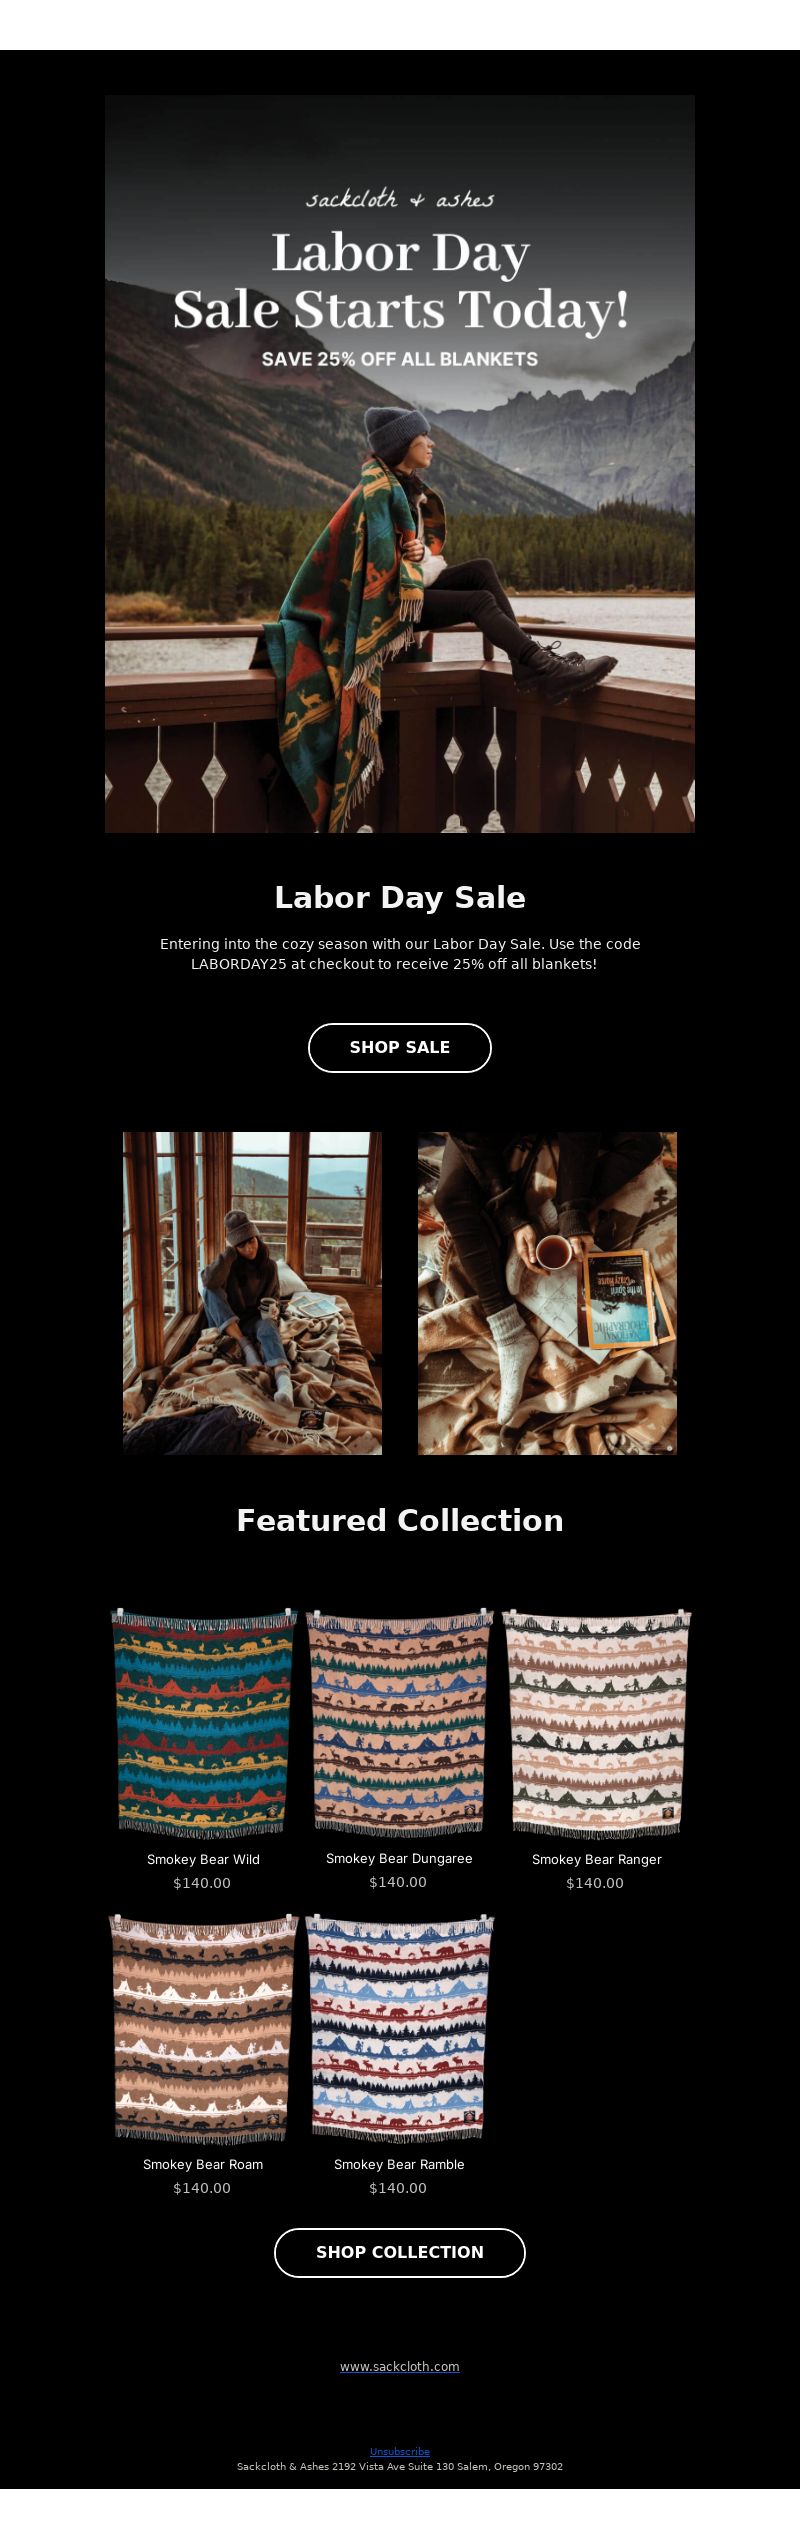Click the Smokey Bear Dungaree product name
The height and width of the screenshot is (2528, 800).
point(399,1858)
